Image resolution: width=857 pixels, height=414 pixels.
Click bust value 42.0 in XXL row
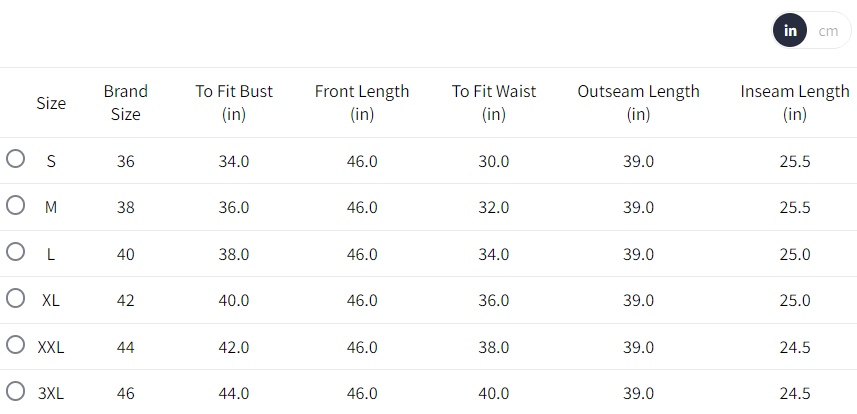click(x=234, y=347)
